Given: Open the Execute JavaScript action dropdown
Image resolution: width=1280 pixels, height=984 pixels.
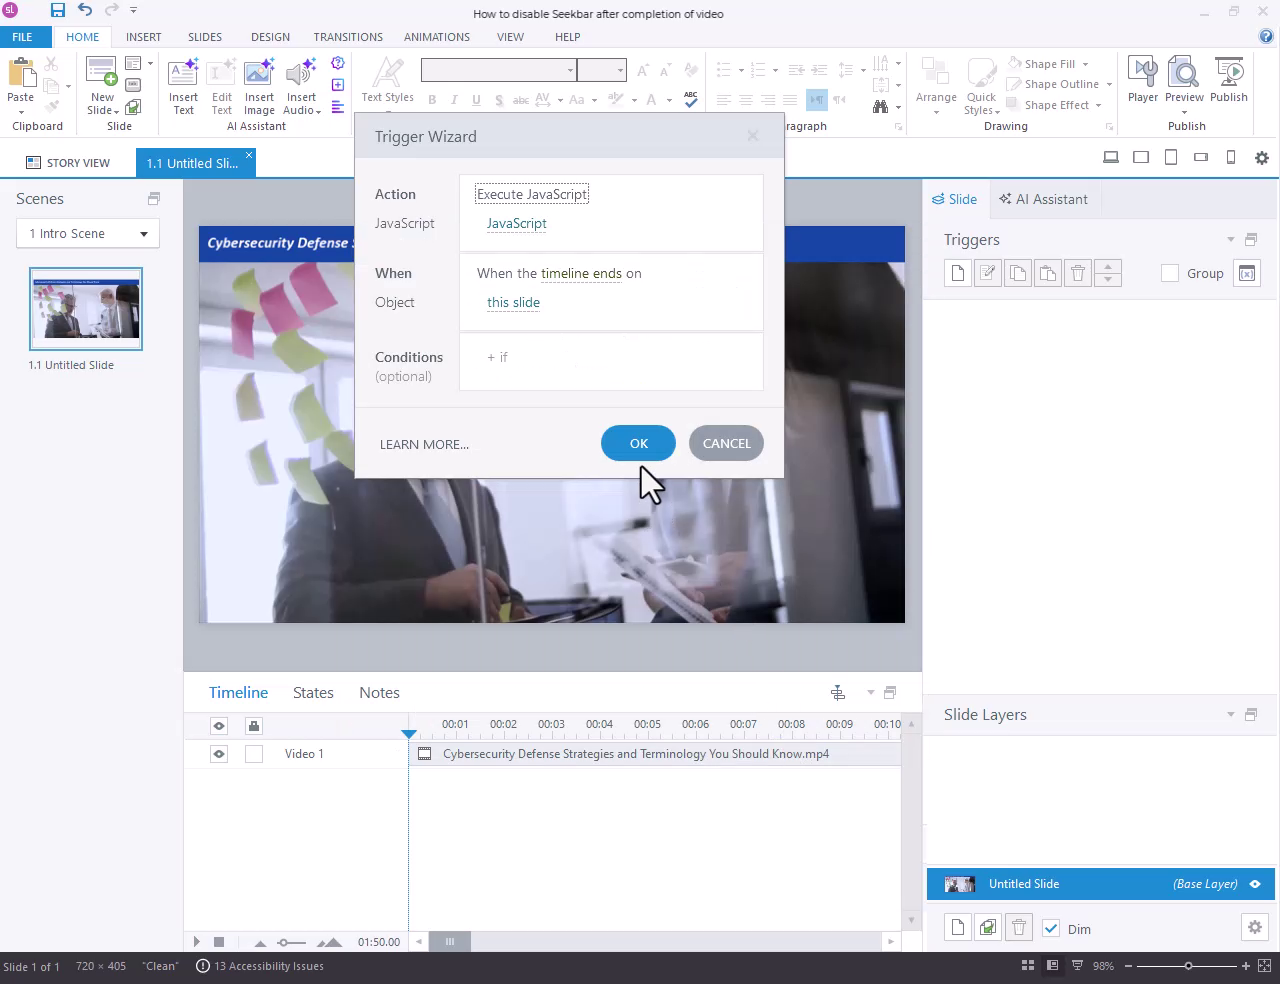Looking at the screenshot, I should pyautogui.click(x=532, y=194).
